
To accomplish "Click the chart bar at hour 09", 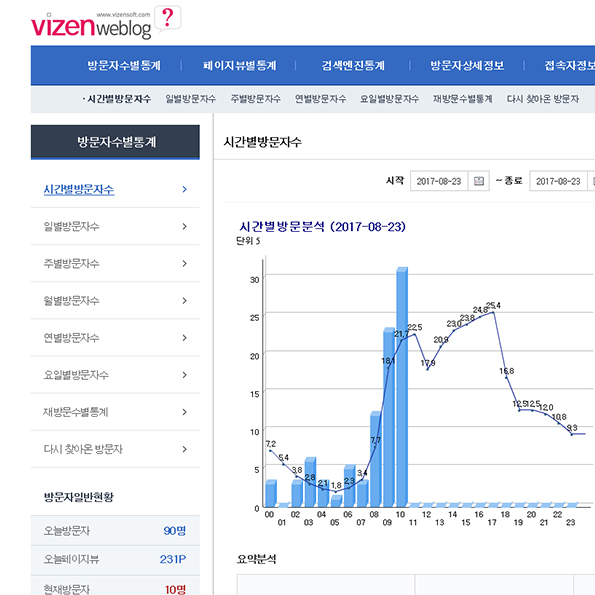I will [x=389, y=417].
